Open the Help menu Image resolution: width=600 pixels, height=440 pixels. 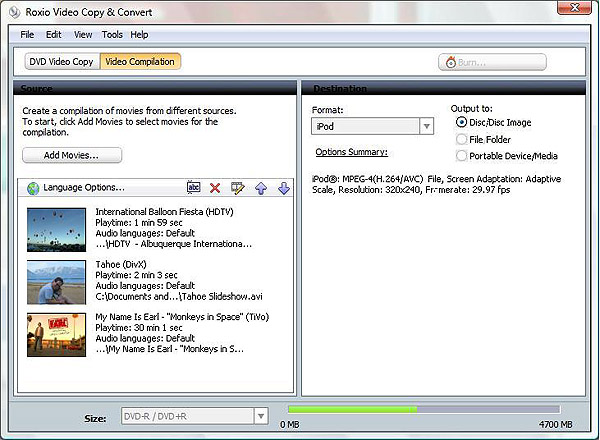point(139,35)
